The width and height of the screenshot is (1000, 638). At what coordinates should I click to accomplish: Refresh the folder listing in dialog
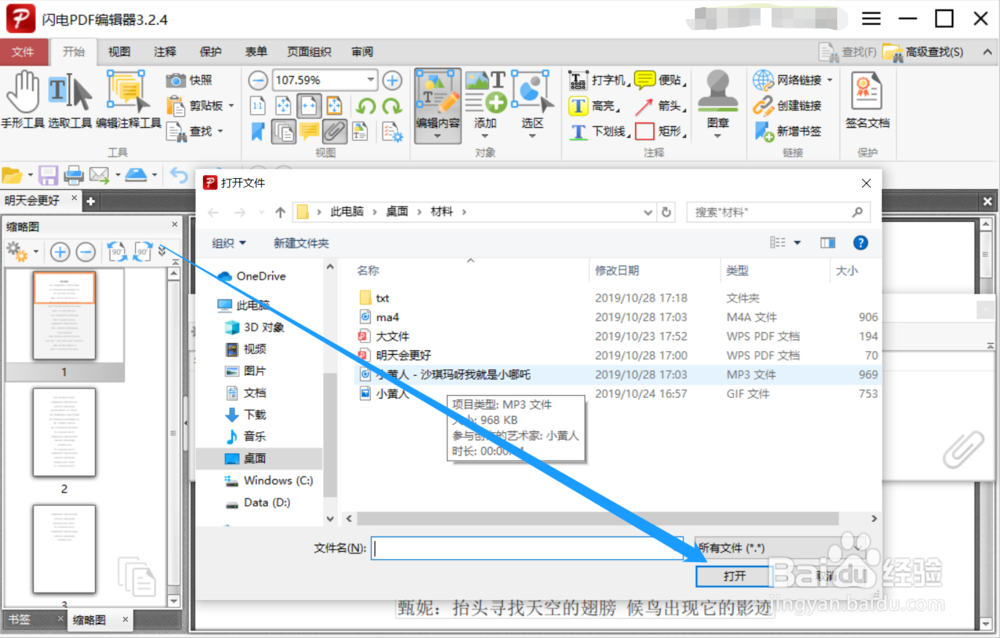666,212
